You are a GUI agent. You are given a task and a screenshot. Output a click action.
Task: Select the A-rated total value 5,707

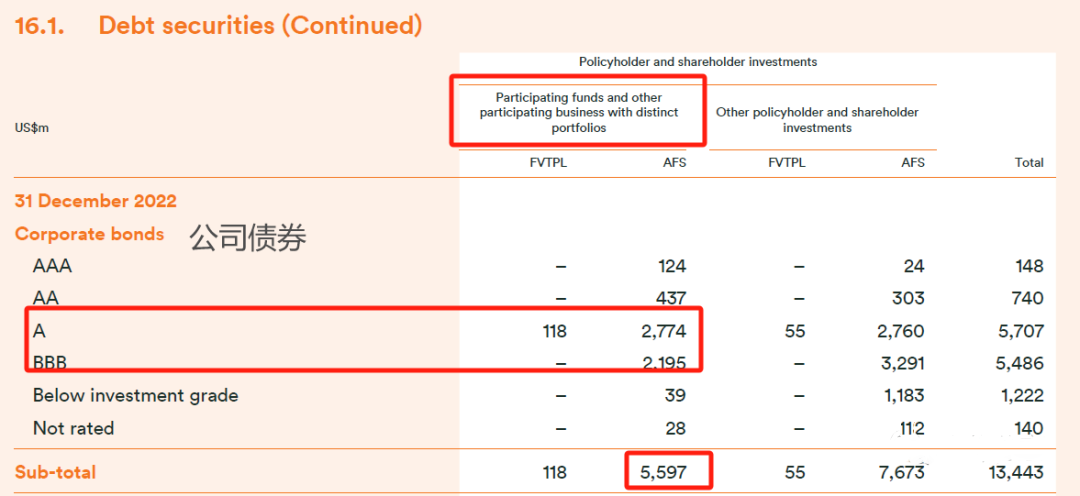coord(1019,331)
